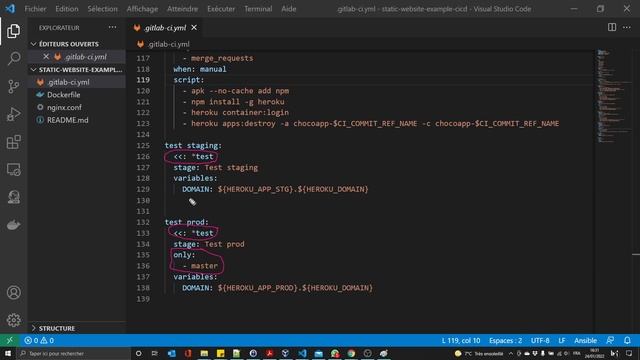Click the split editor icon

click(612, 27)
